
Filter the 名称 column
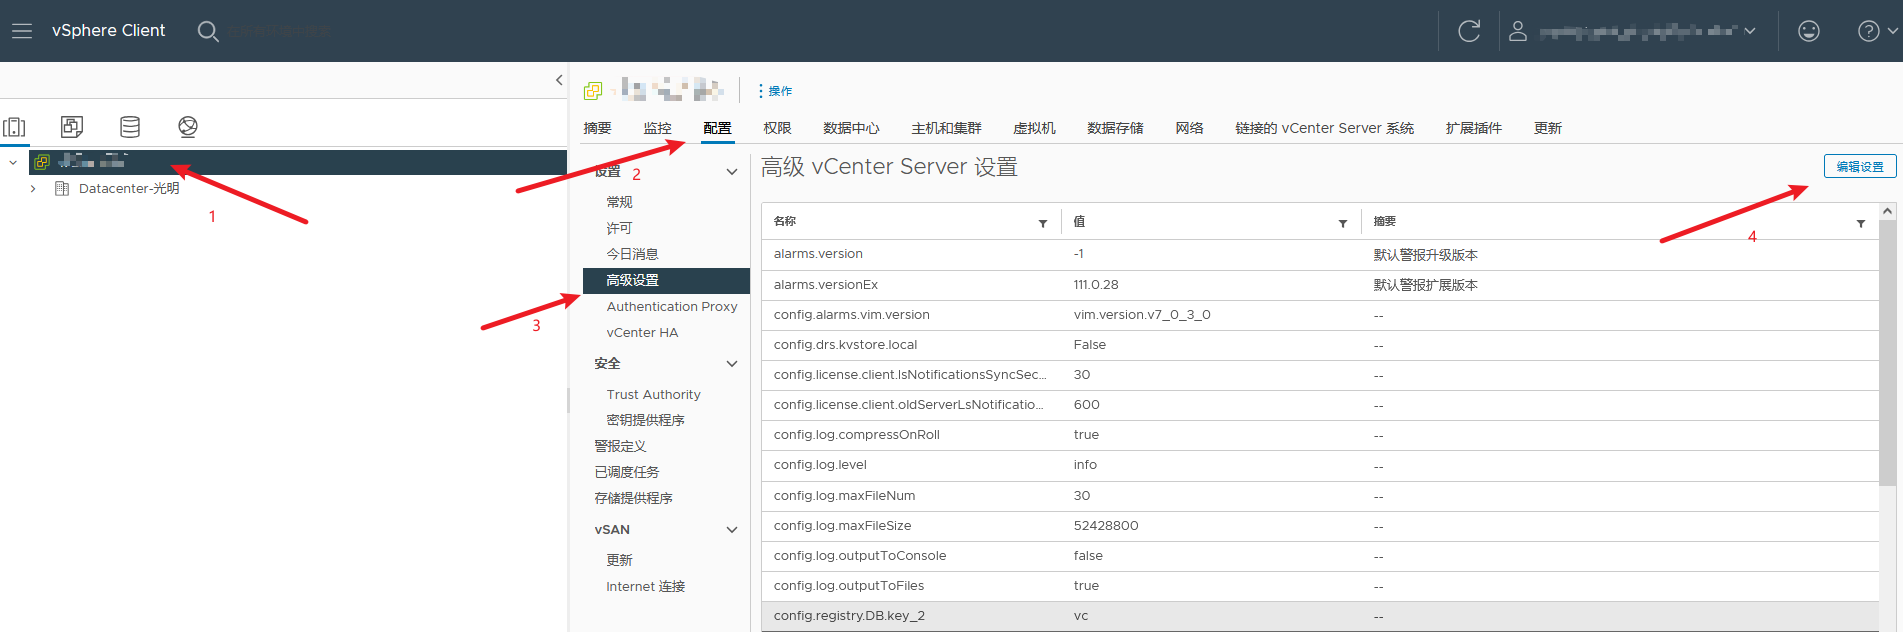tap(1043, 223)
